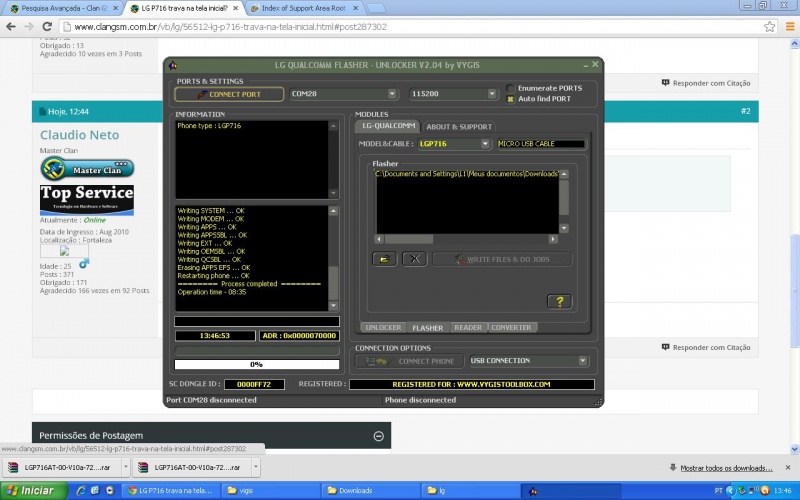Select the FLASHER tab
This screenshot has height=500, width=800.
(x=428, y=328)
